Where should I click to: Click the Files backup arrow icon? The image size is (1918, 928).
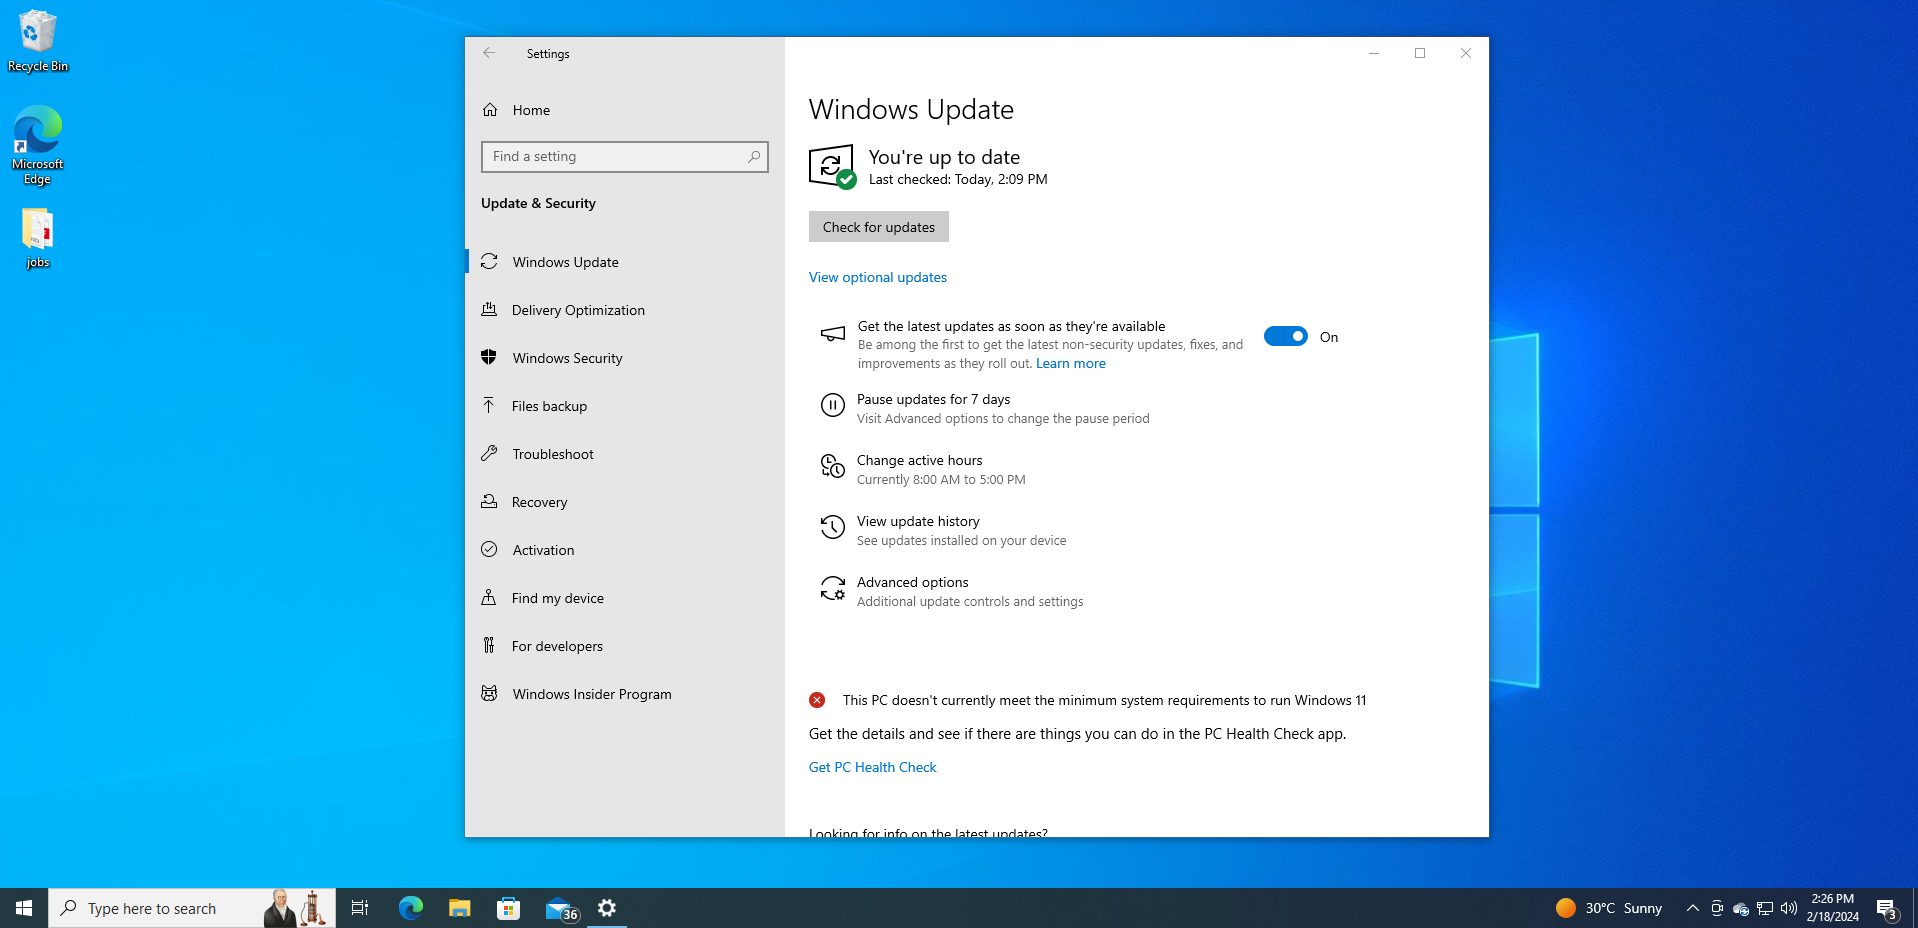pos(489,405)
